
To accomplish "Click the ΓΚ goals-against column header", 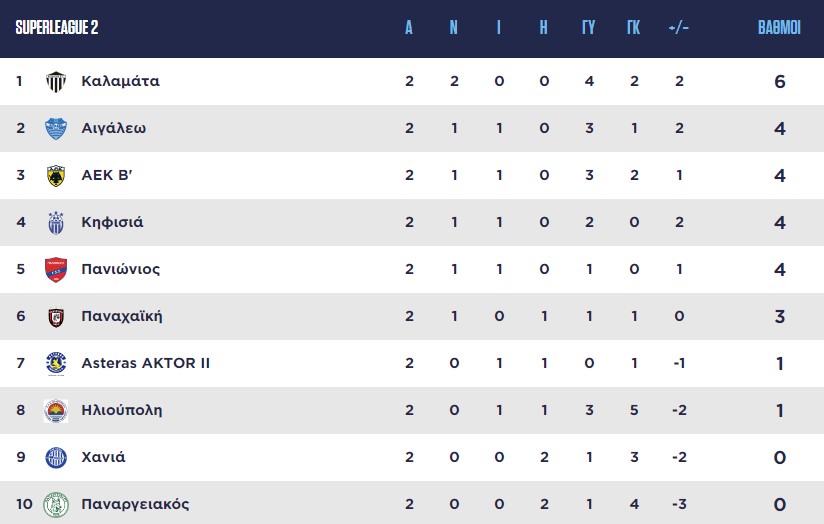I will point(633,28).
